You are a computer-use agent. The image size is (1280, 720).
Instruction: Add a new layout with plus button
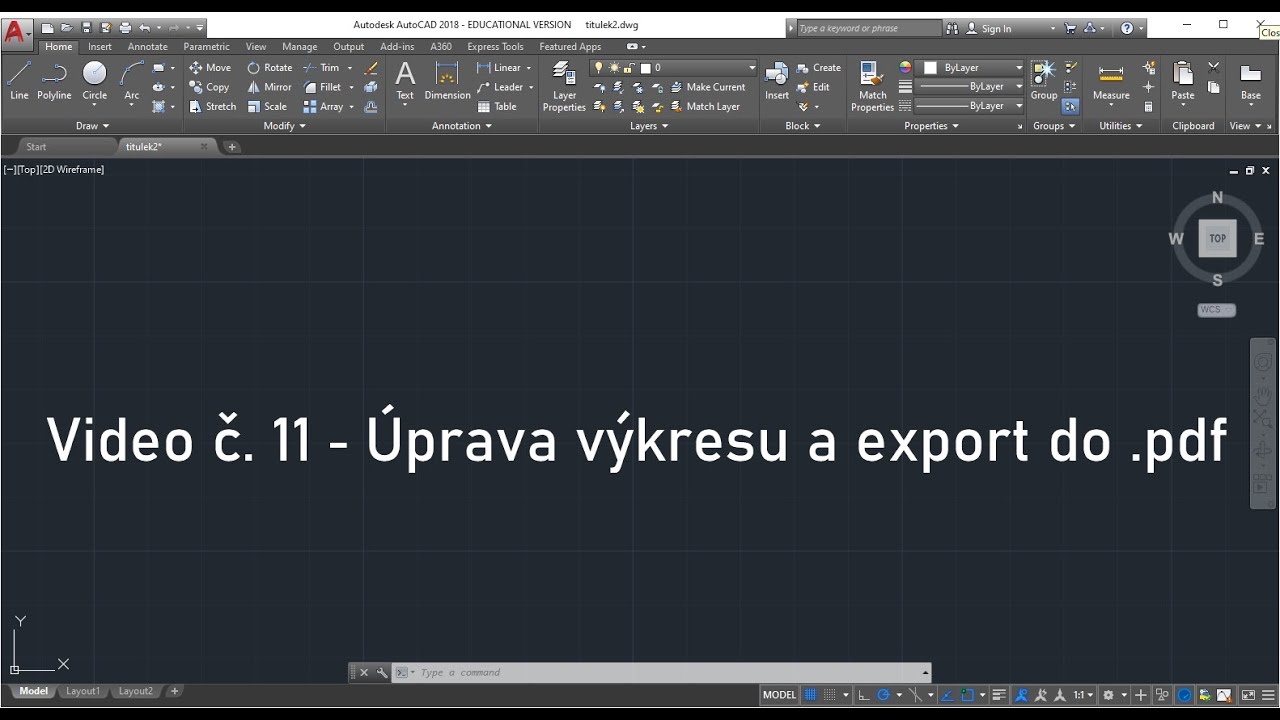coord(174,691)
